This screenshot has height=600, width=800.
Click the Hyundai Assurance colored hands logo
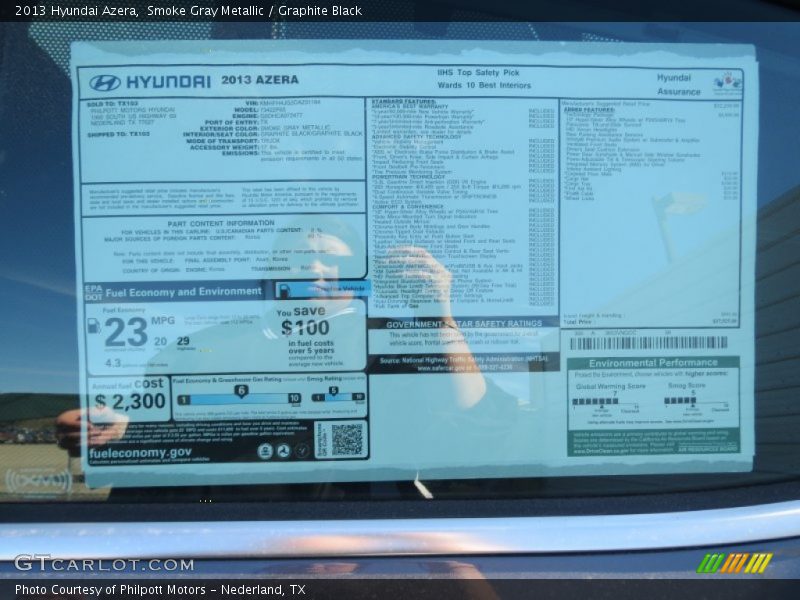728,83
